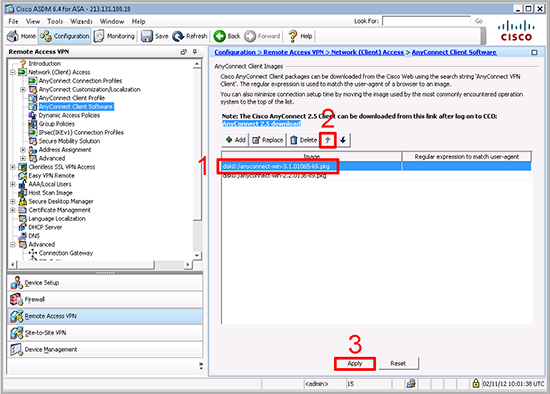
Task: Click the Look For search field
Action: (x=426, y=21)
